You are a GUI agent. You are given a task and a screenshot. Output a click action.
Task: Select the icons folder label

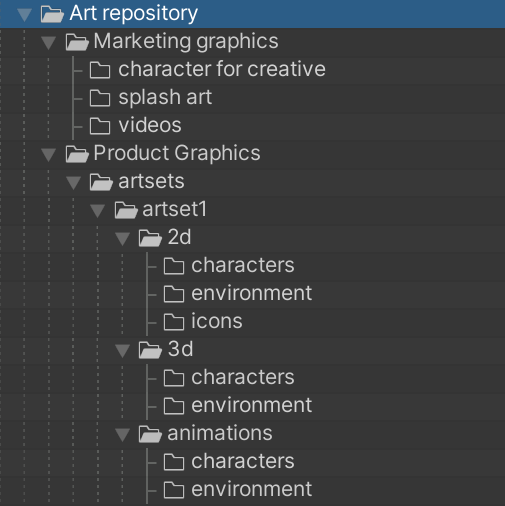pos(217,321)
